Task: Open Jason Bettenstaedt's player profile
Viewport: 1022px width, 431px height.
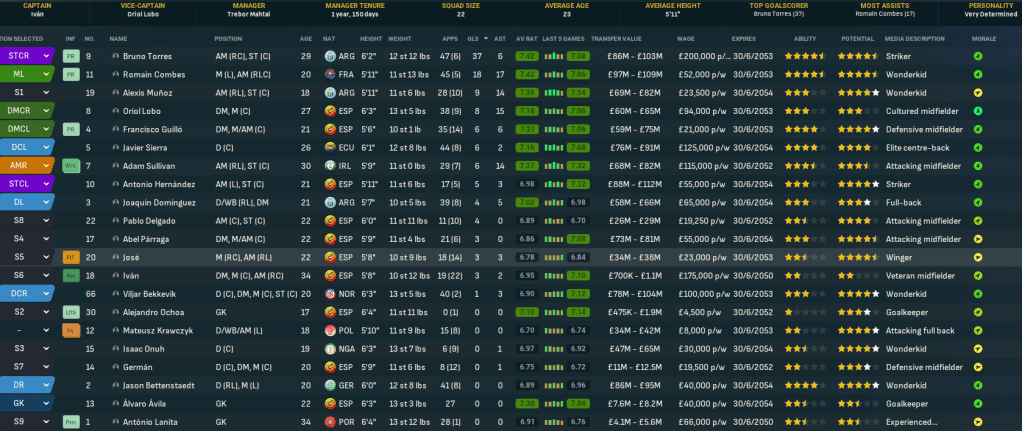Action: click(x=164, y=385)
